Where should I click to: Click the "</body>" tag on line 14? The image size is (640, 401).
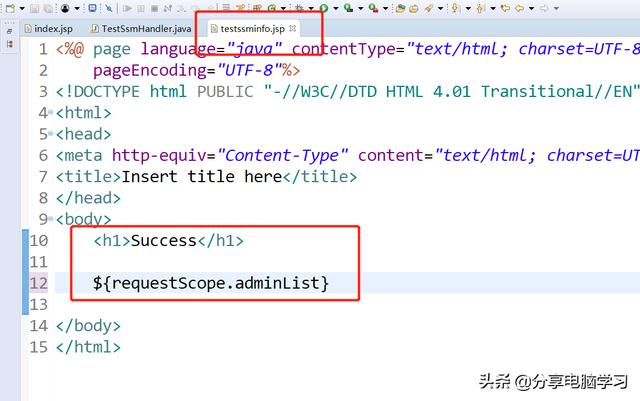coord(89,326)
